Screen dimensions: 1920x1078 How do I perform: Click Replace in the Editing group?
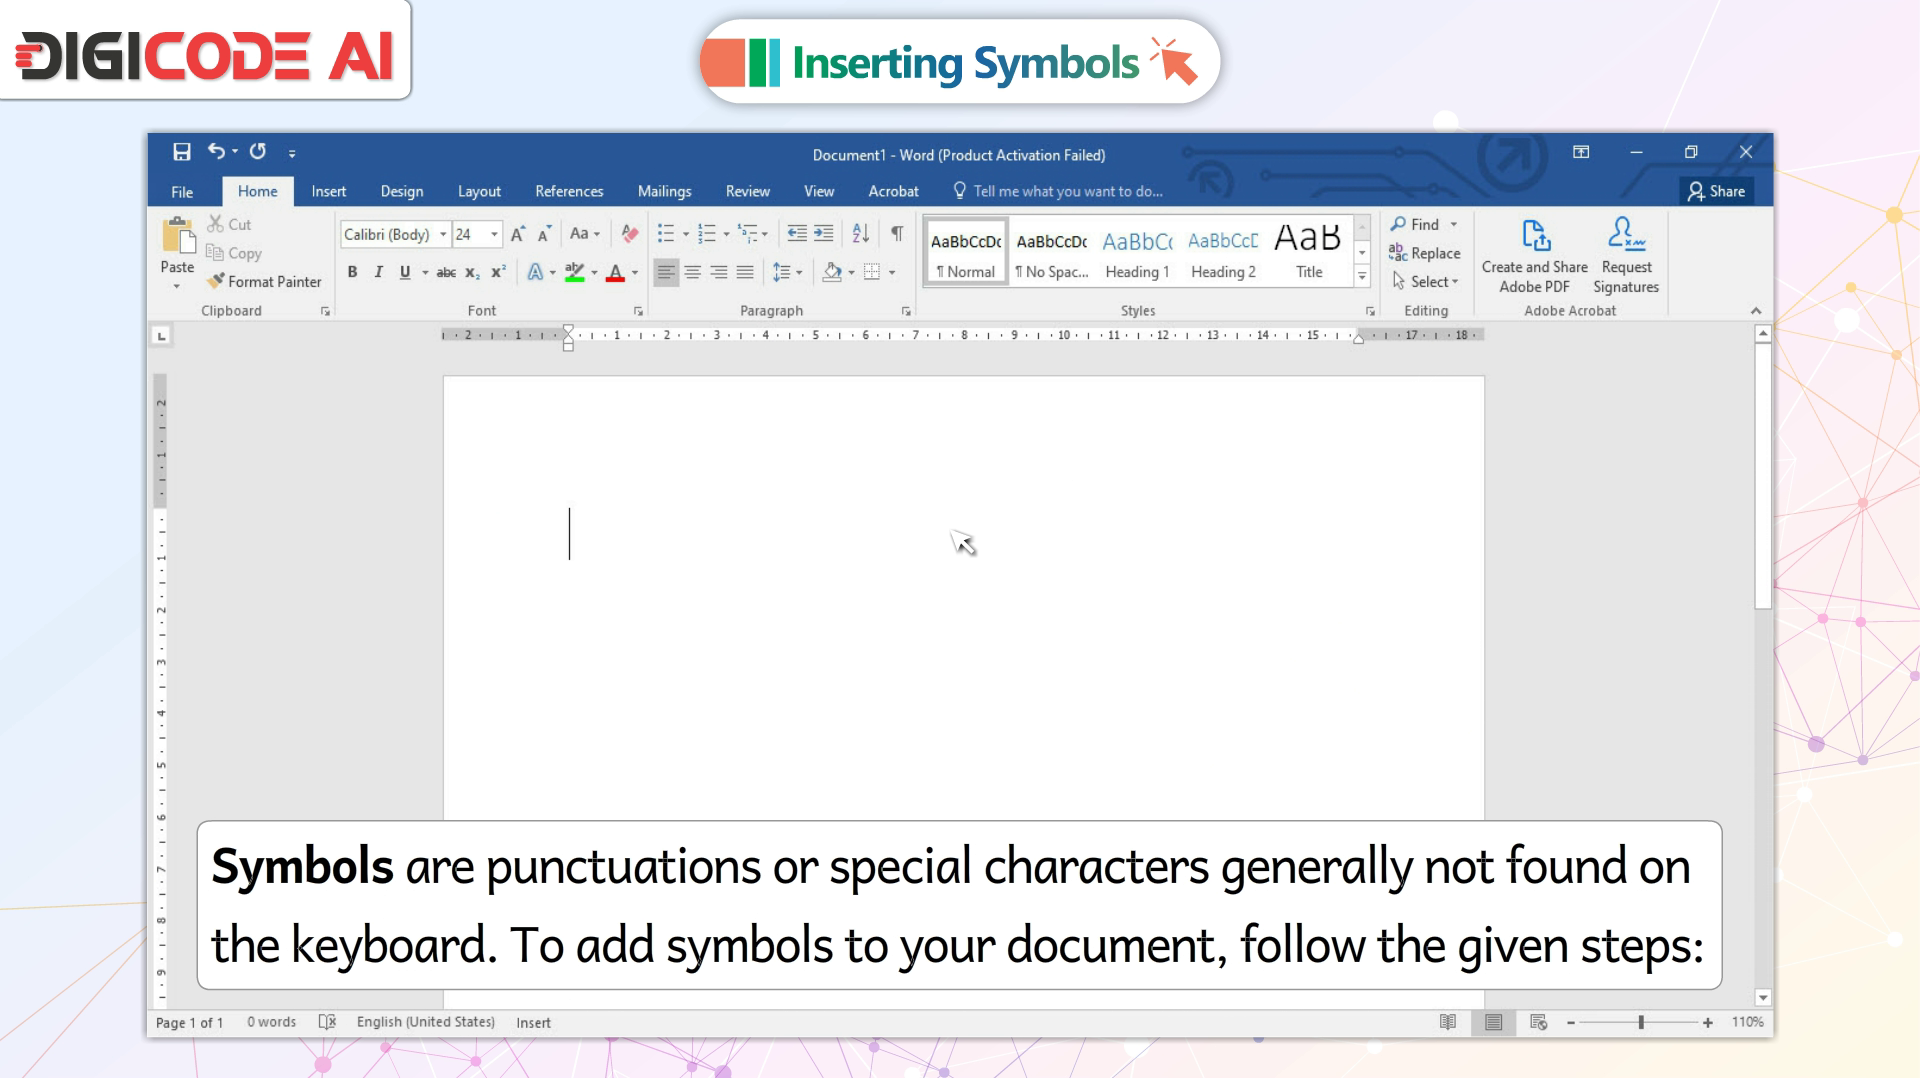pyautogui.click(x=1425, y=253)
